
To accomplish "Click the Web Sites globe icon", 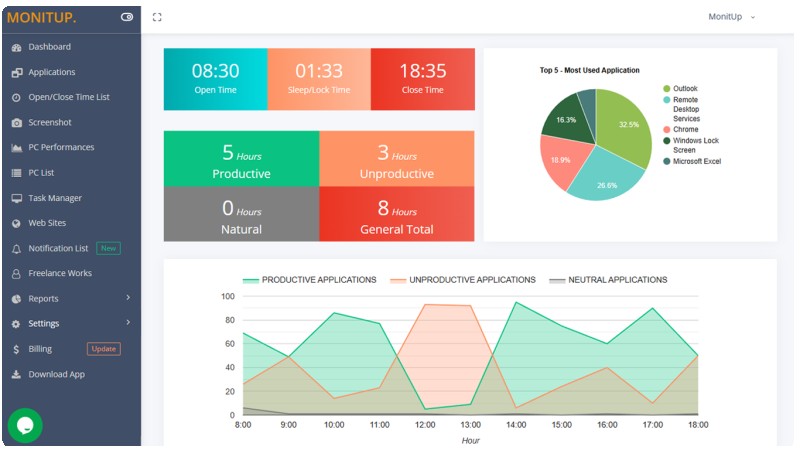I will tap(16, 223).
